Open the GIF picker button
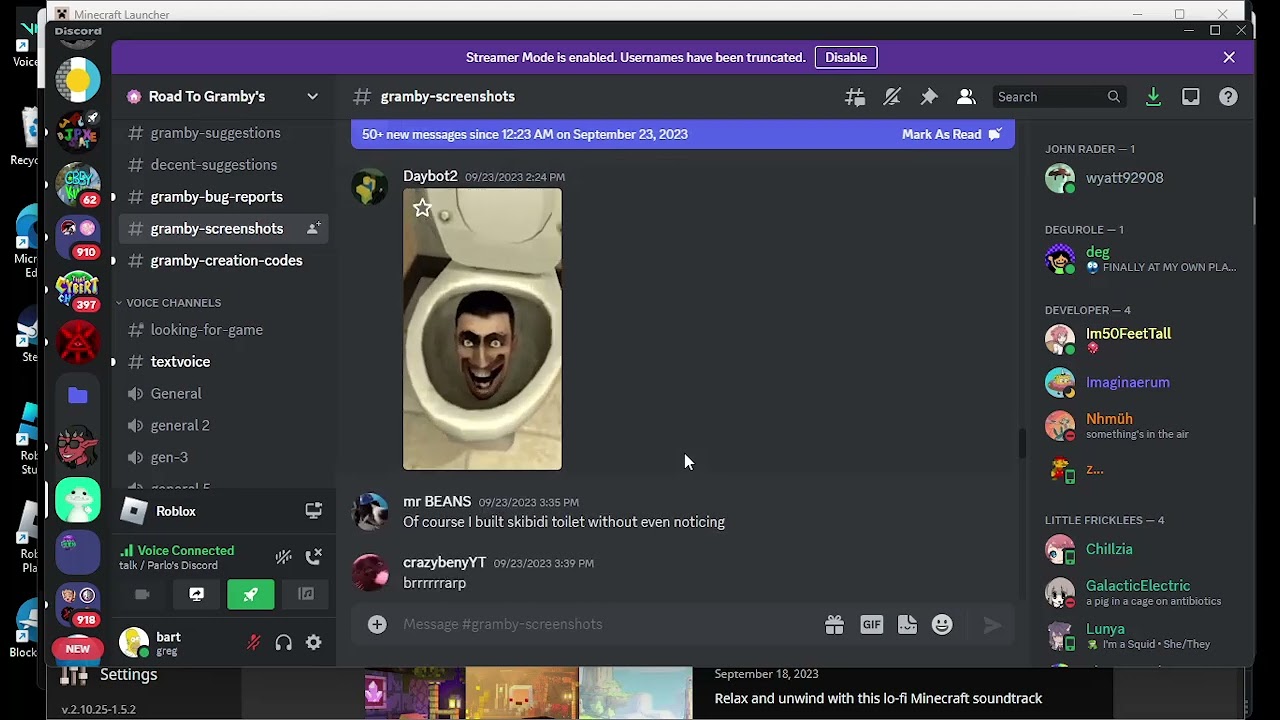Screen dimensions: 1280x720 tap(872, 625)
